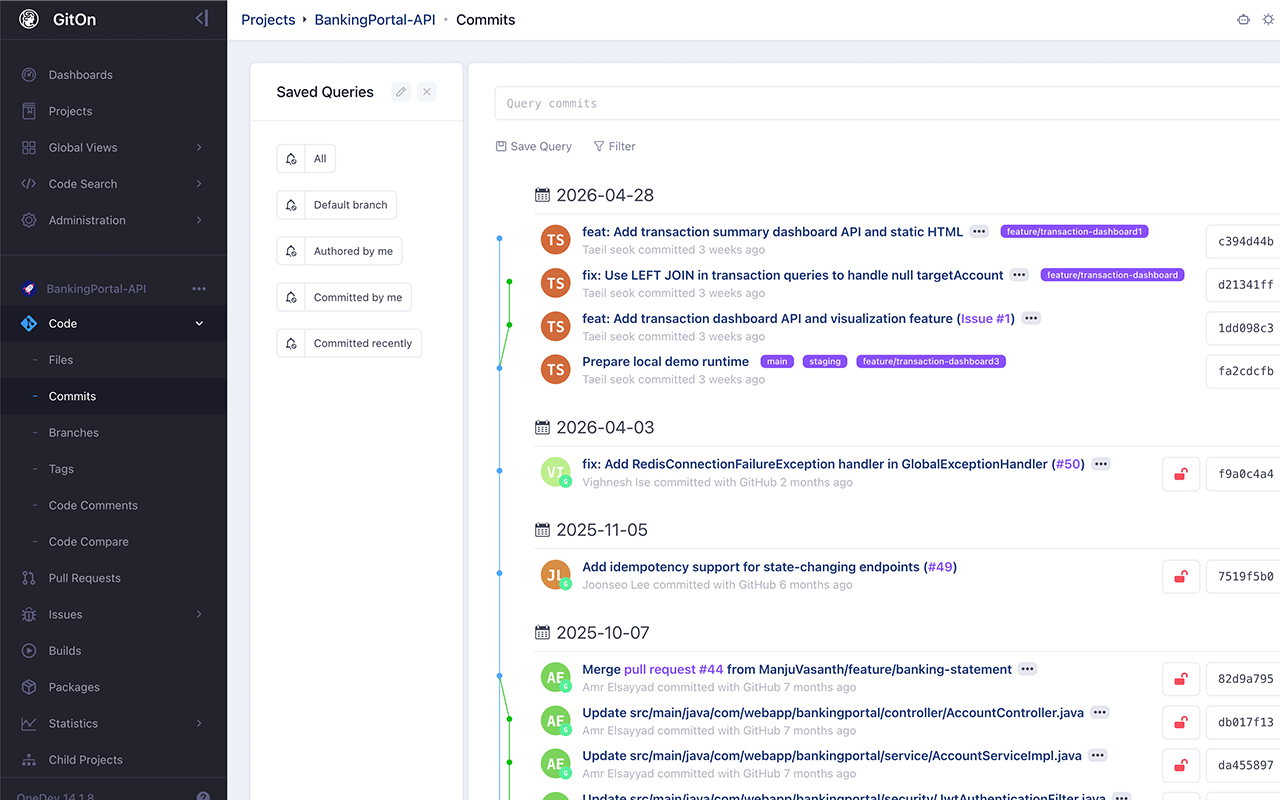Click the 'staging' branch badge

(x=825, y=361)
